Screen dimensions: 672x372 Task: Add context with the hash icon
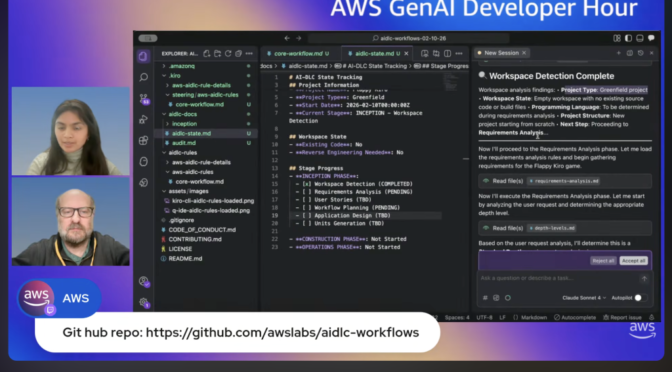point(485,298)
